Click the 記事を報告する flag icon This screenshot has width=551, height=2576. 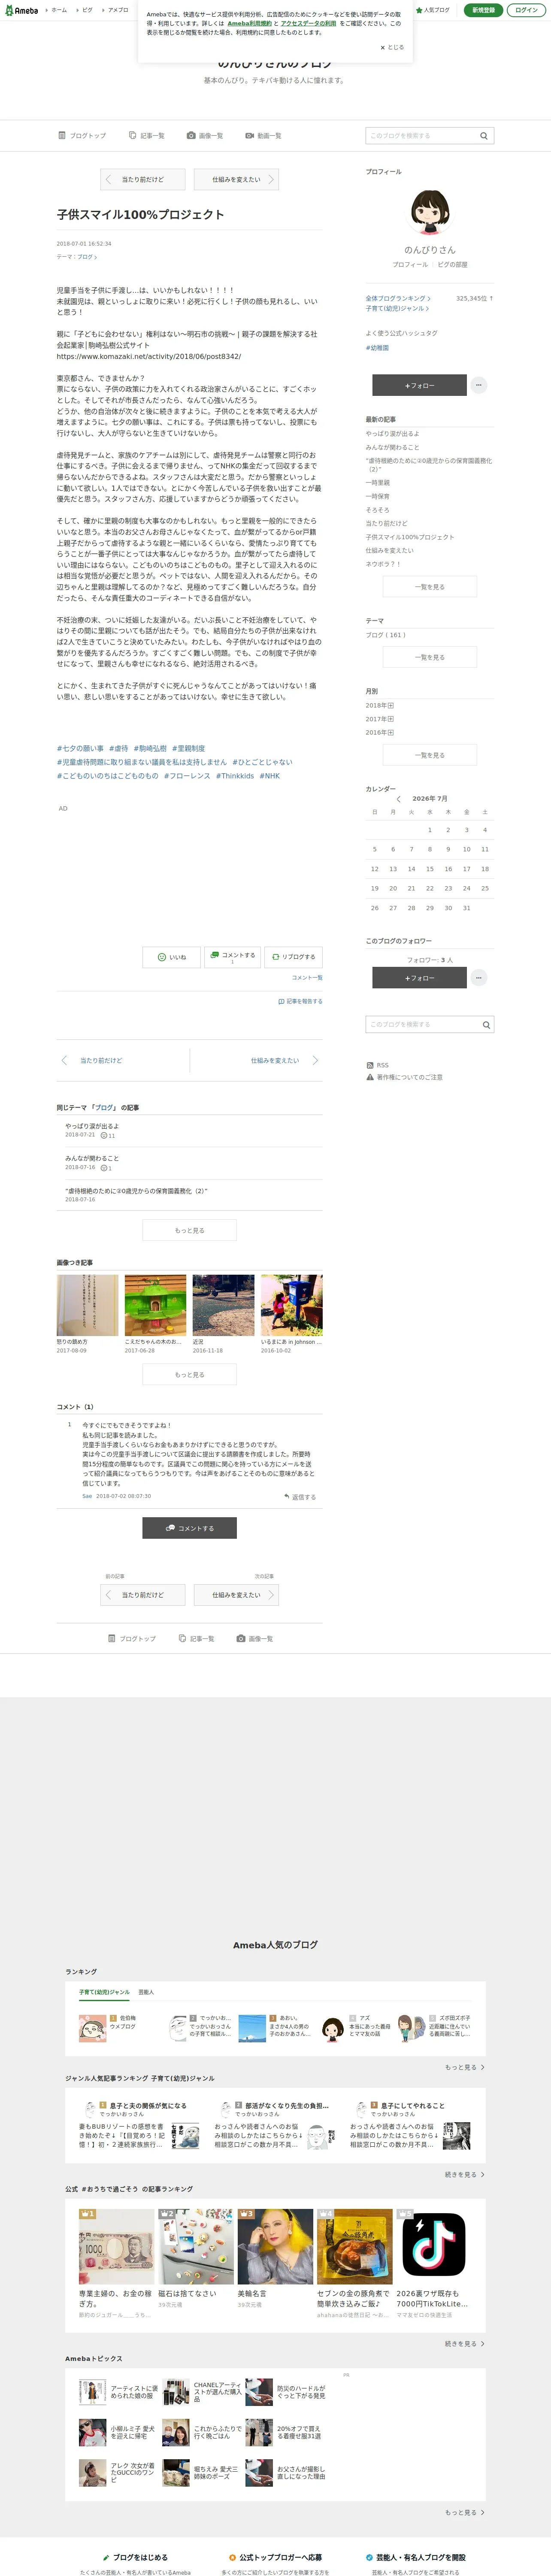281,1001
